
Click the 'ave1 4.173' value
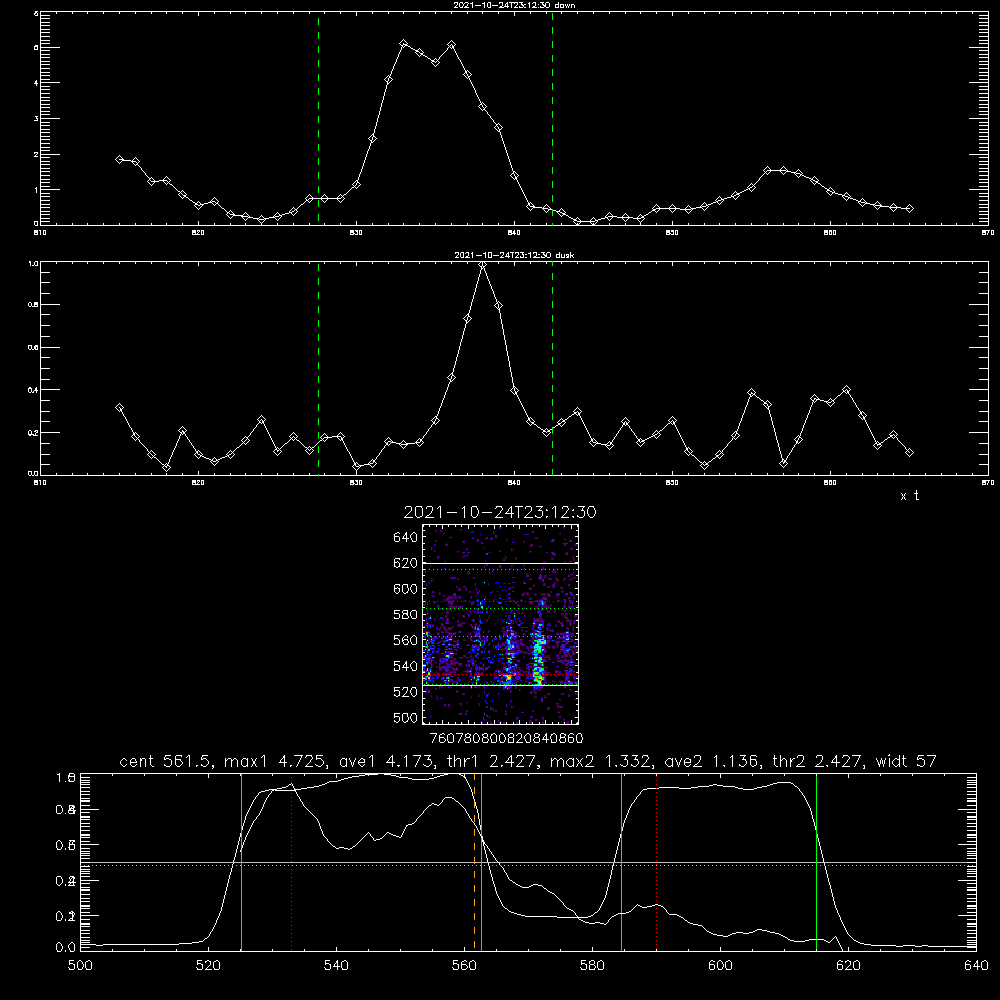coord(387,761)
